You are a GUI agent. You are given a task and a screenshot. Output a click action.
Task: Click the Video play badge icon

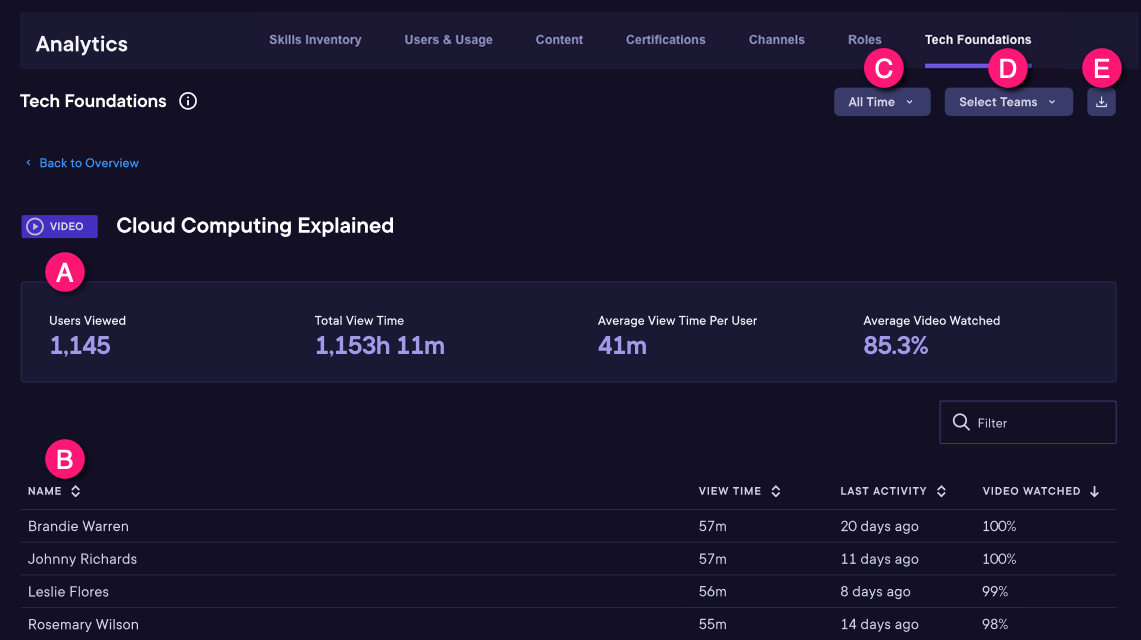[x=35, y=226]
